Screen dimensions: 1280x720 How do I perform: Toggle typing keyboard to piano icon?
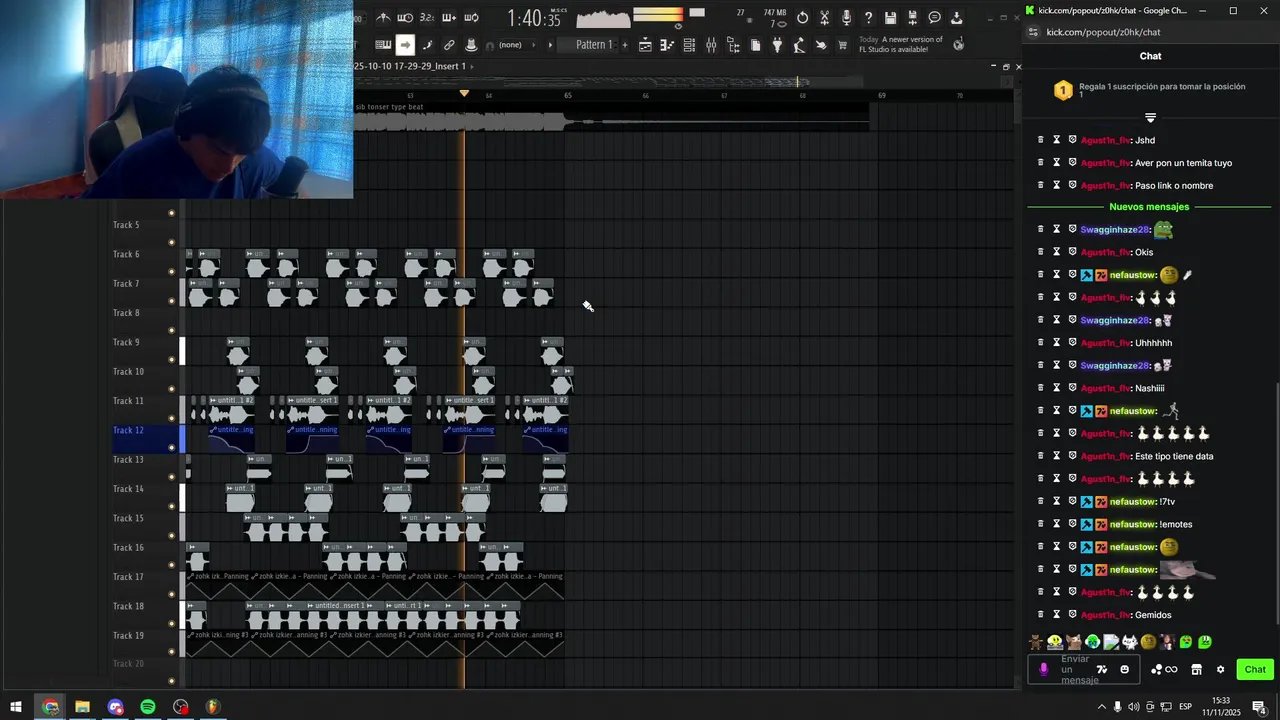pos(383,45)
